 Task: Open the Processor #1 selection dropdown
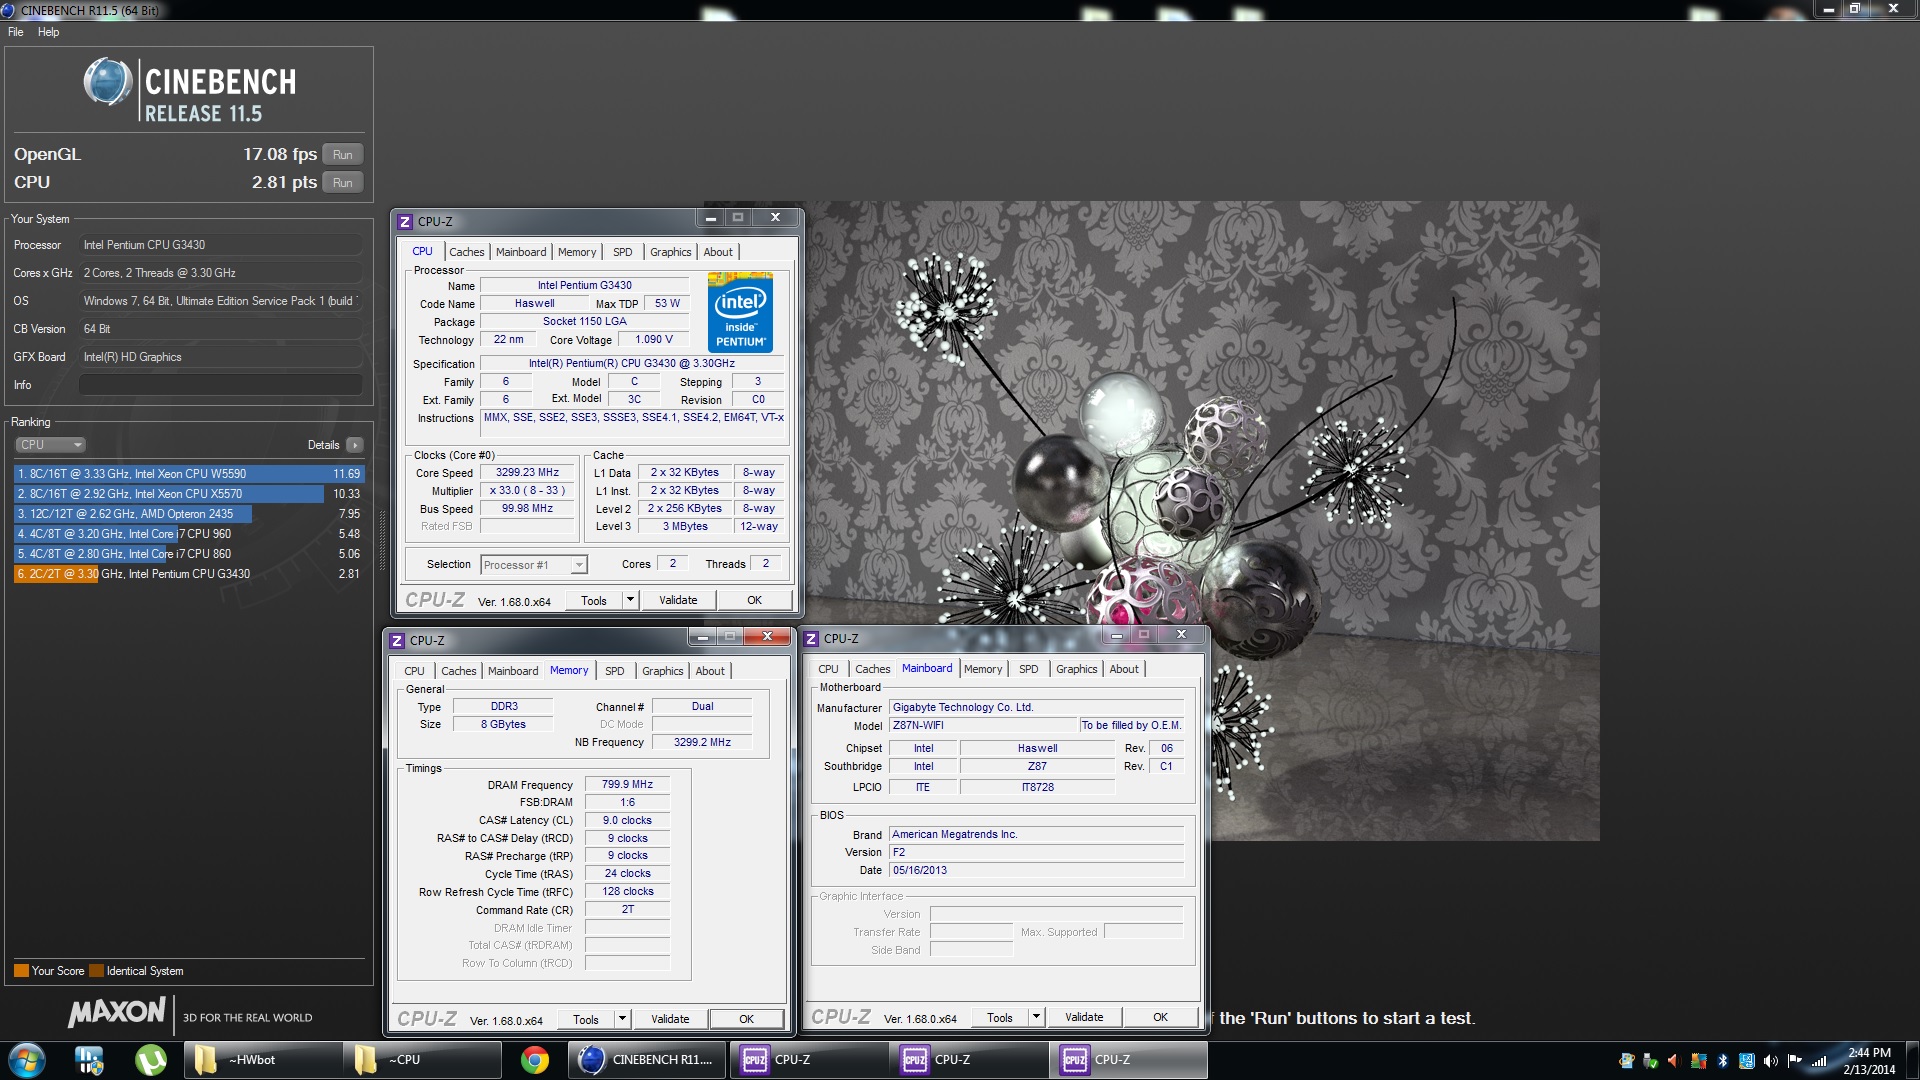click(533, 565)
